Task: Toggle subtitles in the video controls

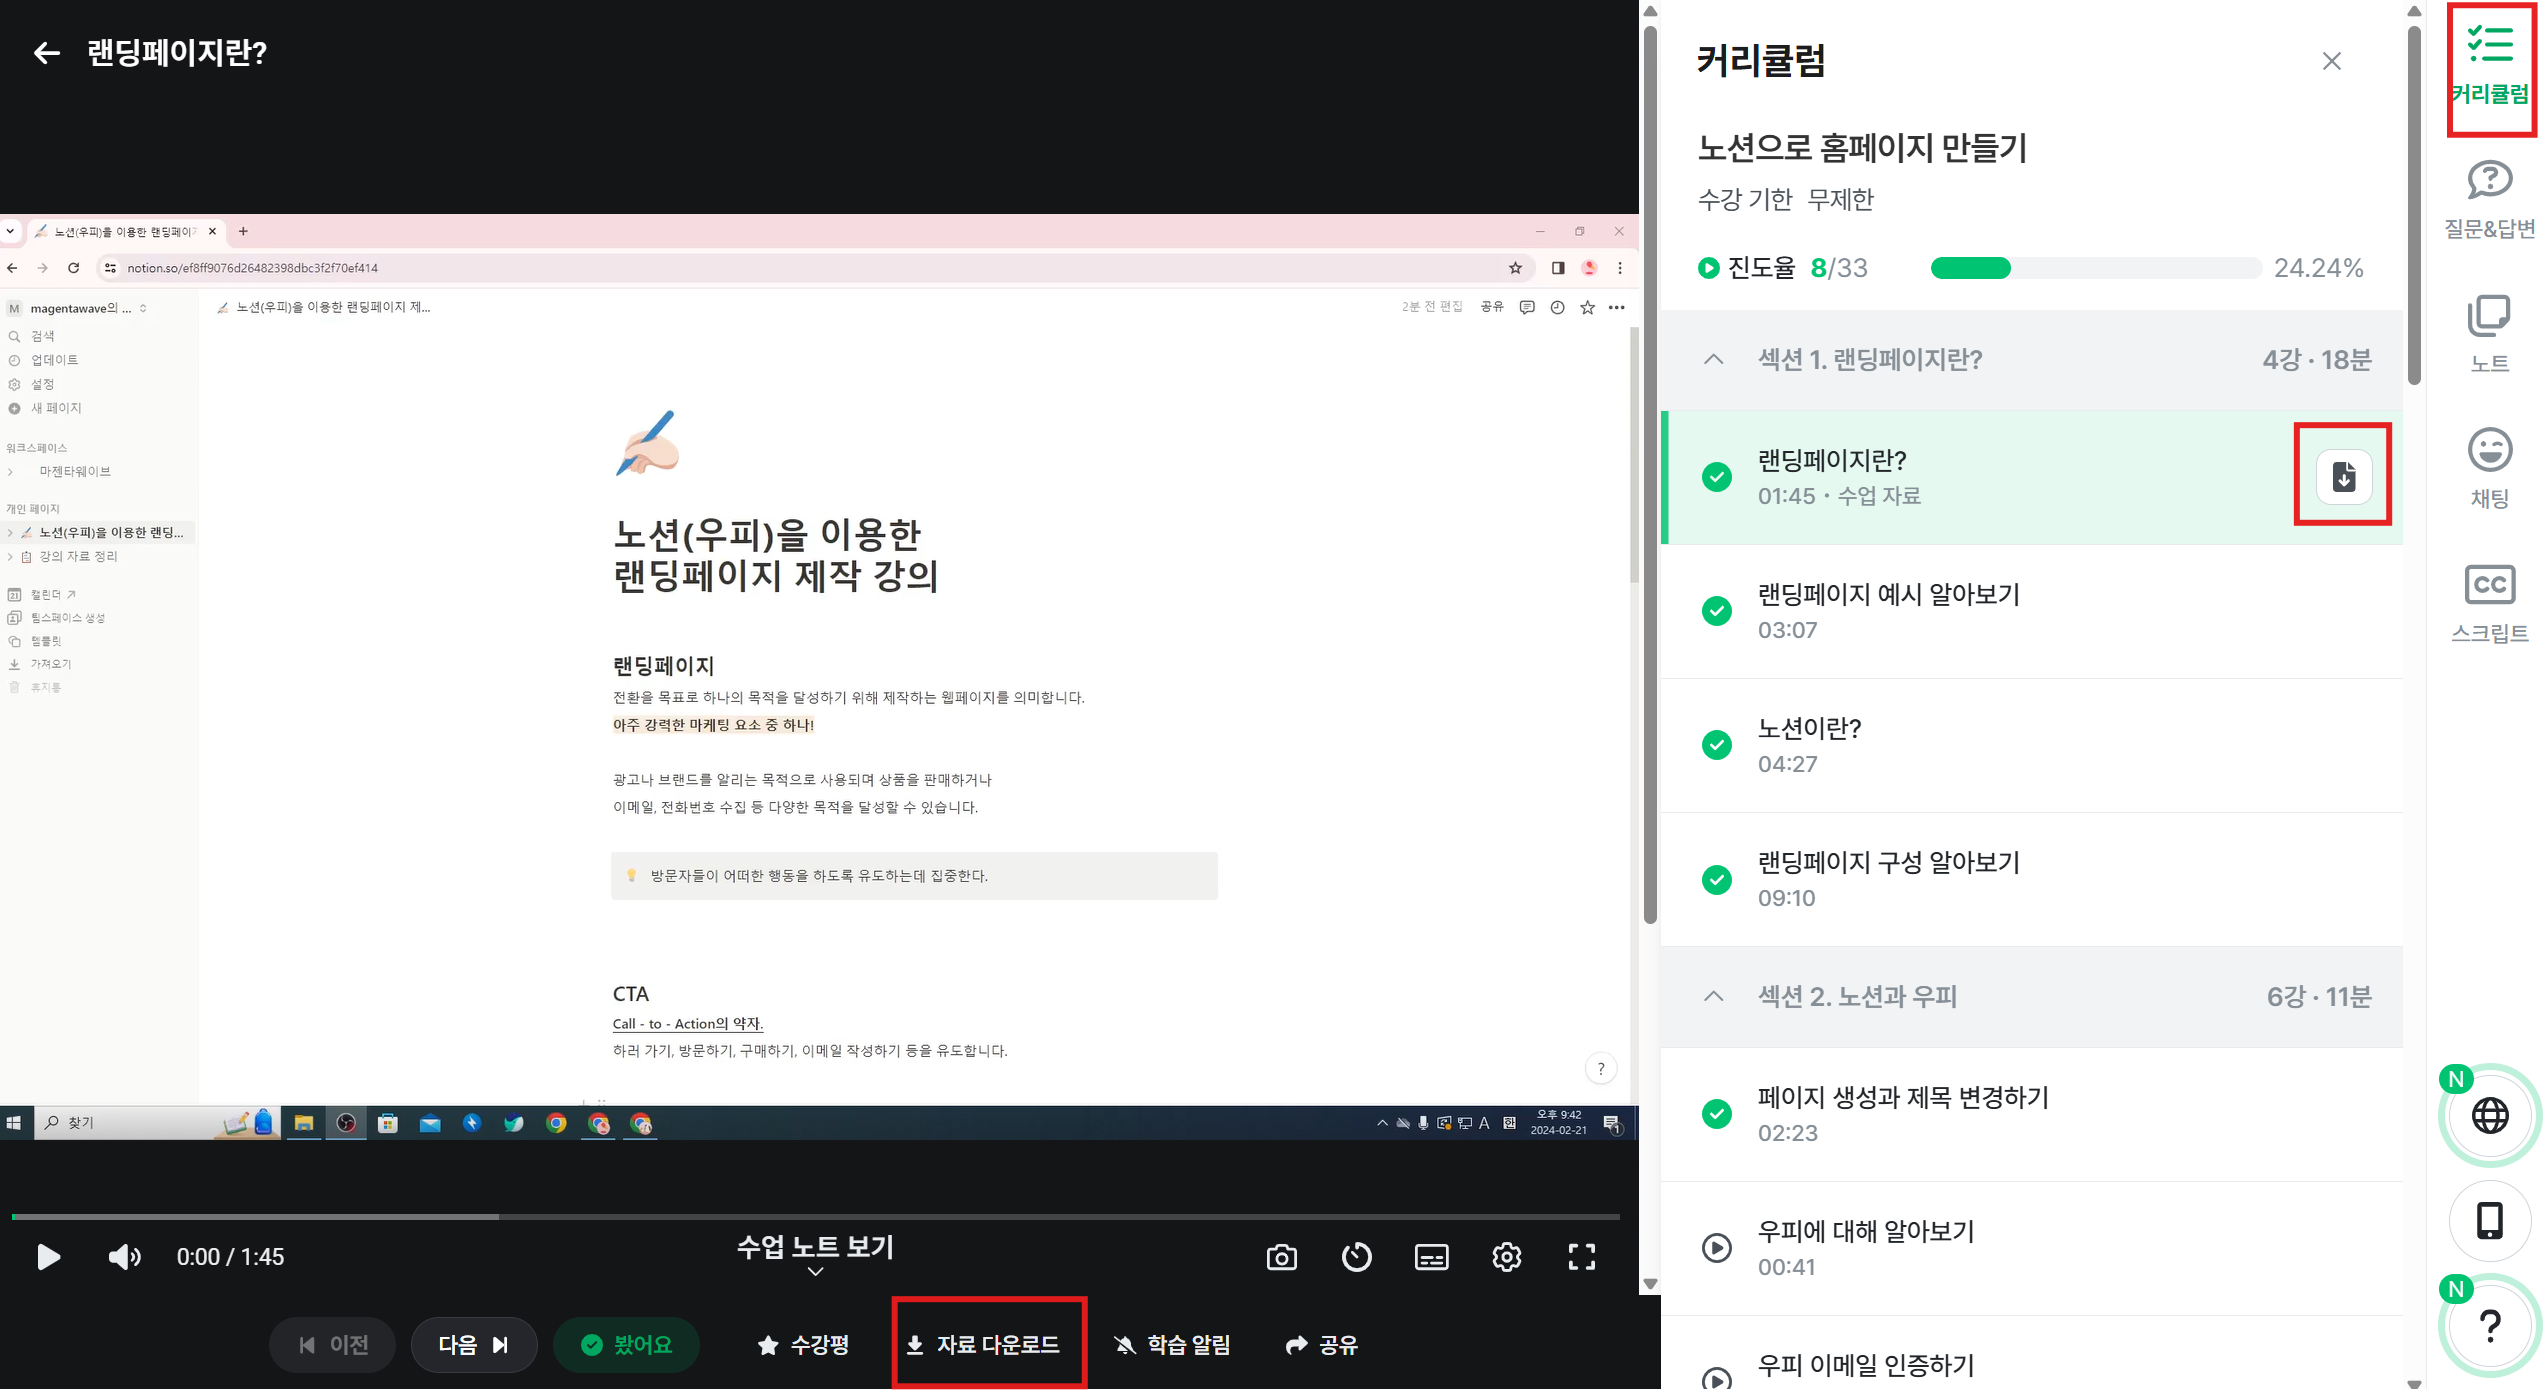Action: click(x=1431, y=1257)
